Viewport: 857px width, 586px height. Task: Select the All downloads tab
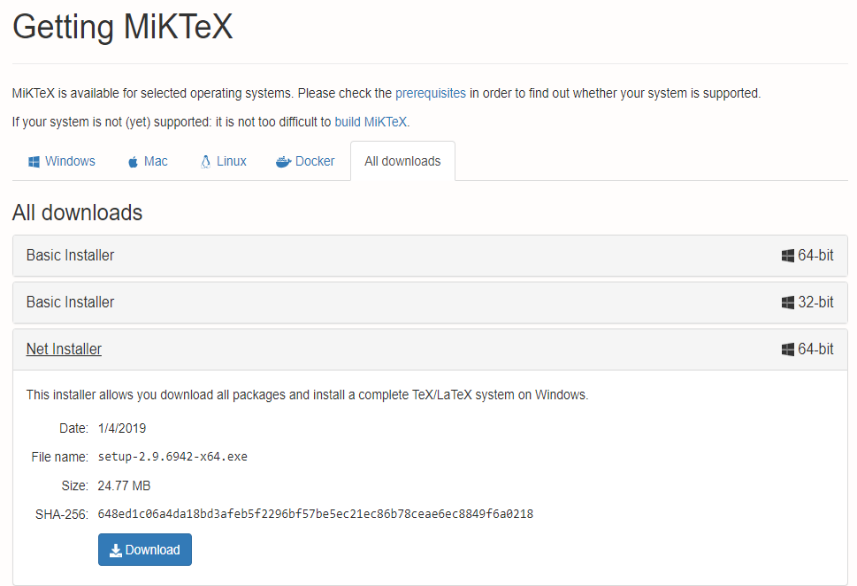tap(402, 160)
